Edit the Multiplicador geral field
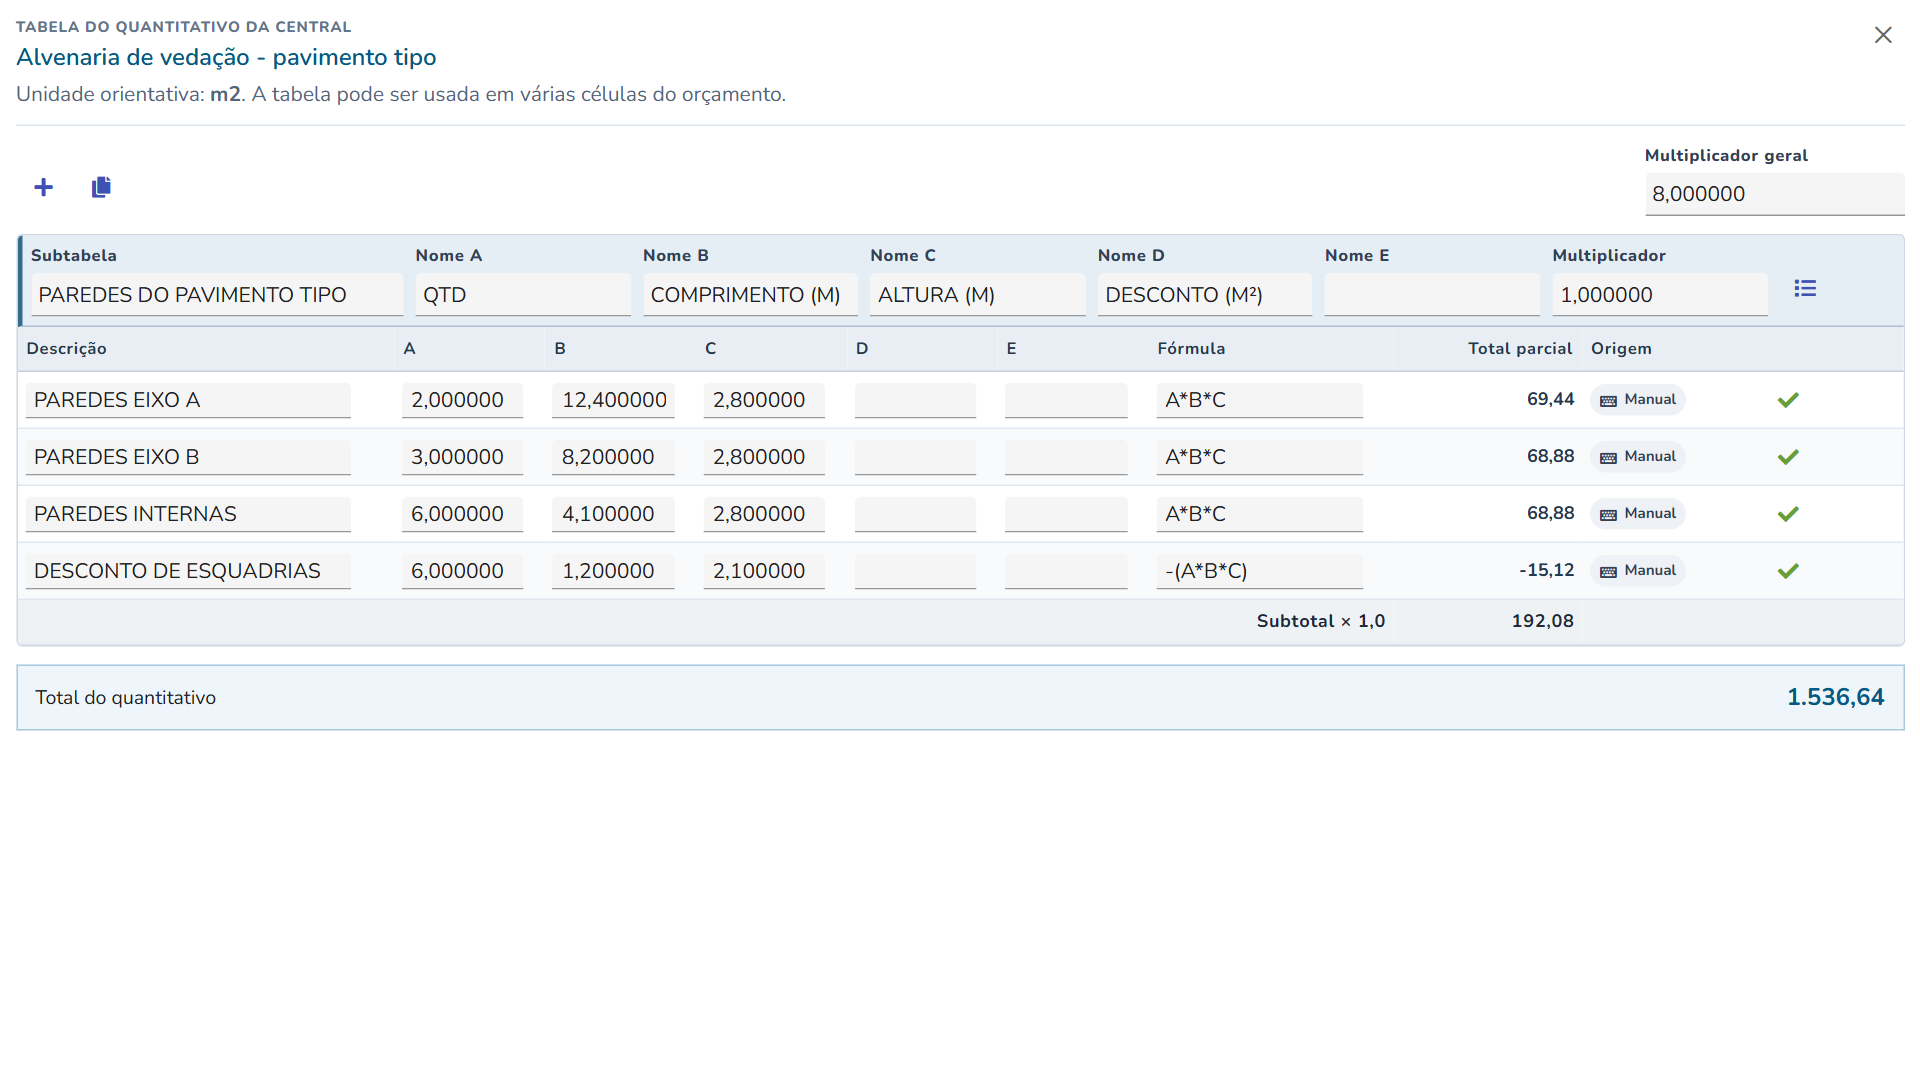 1774,194
